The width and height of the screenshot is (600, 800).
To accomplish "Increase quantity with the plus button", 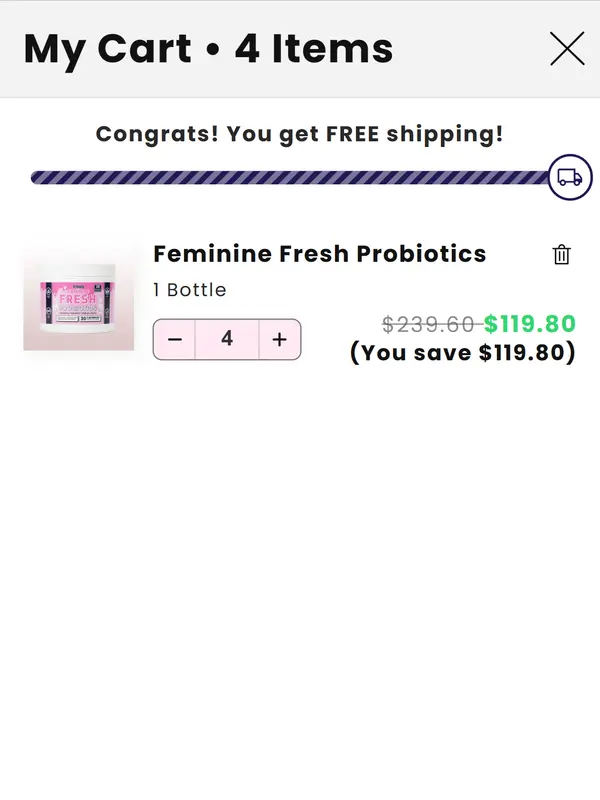I will pos(279,340).
